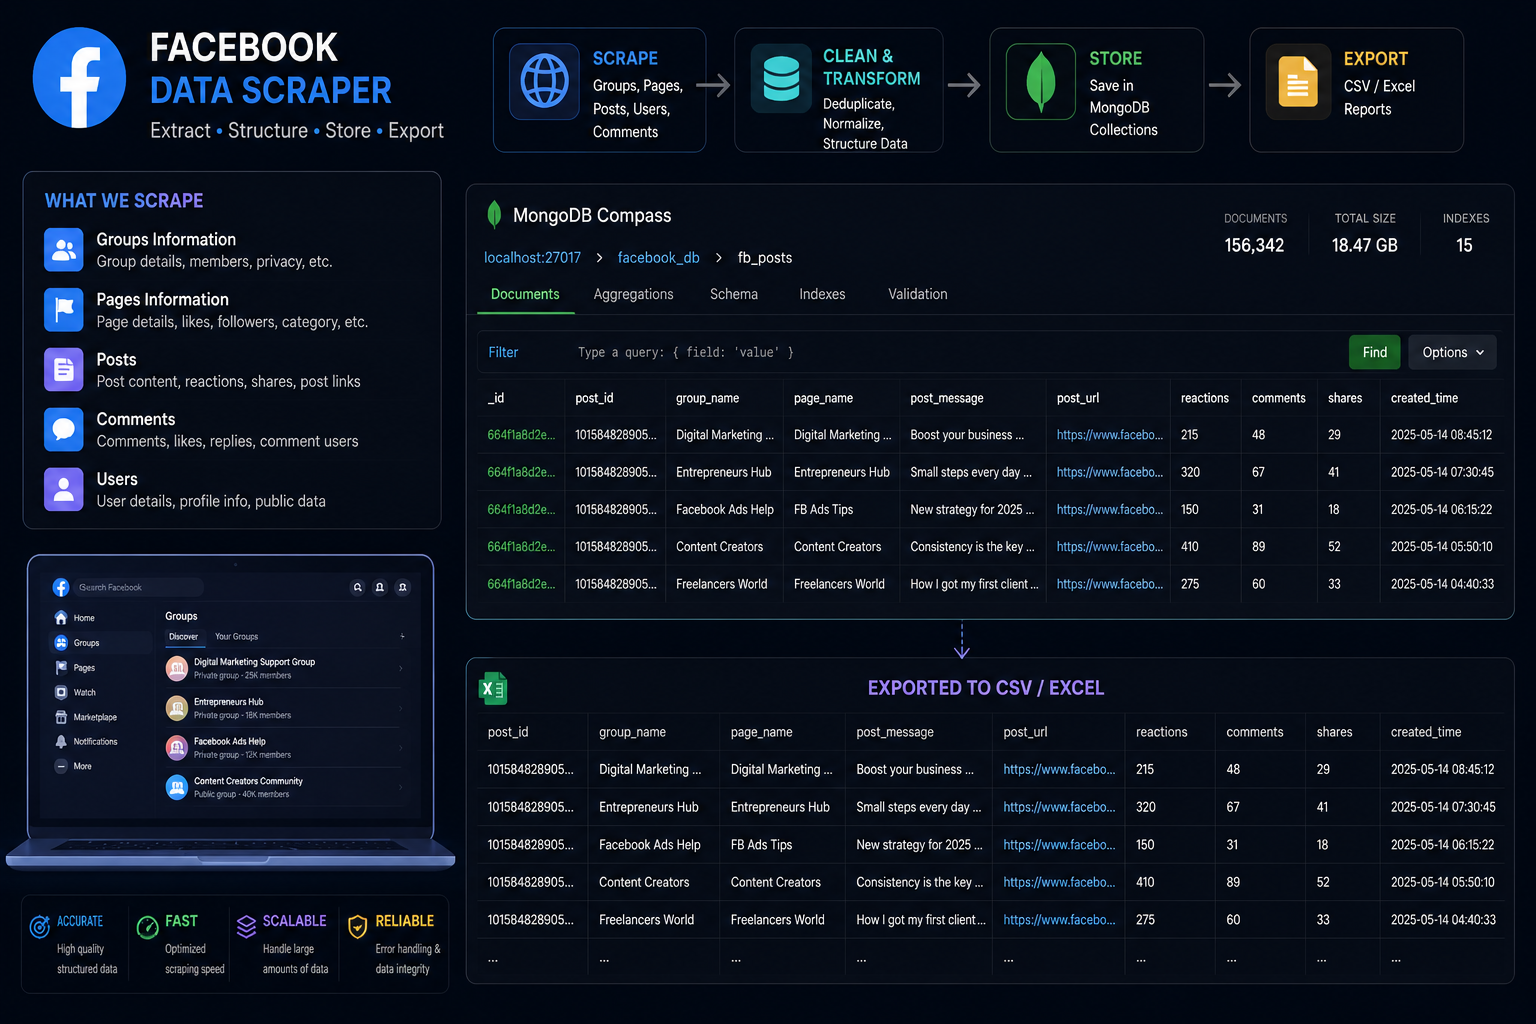The width and height of the screenshot is (1536, 1024).
Task: Click the Reliable shield icon
Action: click(357, 927)
